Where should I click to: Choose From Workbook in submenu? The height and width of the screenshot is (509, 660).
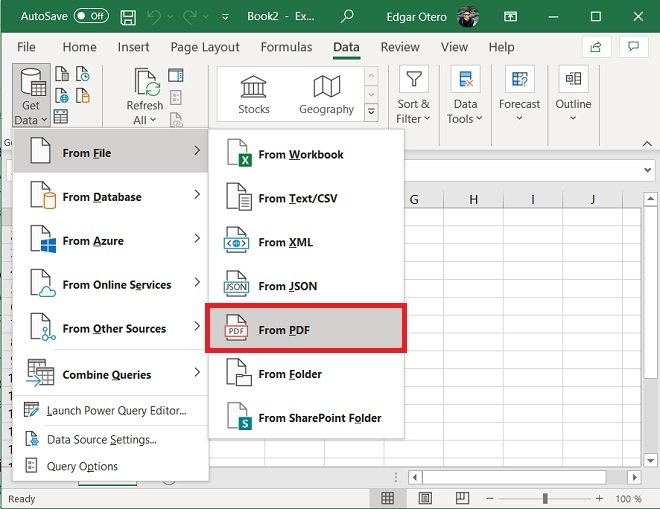pos(306,155)
